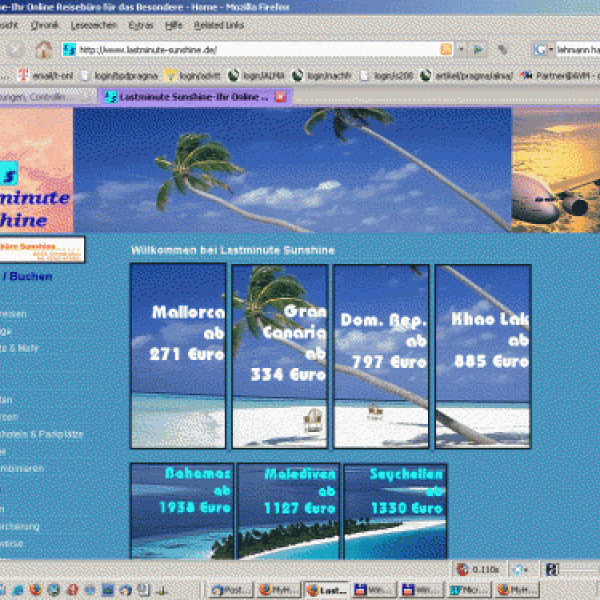Open the Lesezeichen menu

[94, 25]
